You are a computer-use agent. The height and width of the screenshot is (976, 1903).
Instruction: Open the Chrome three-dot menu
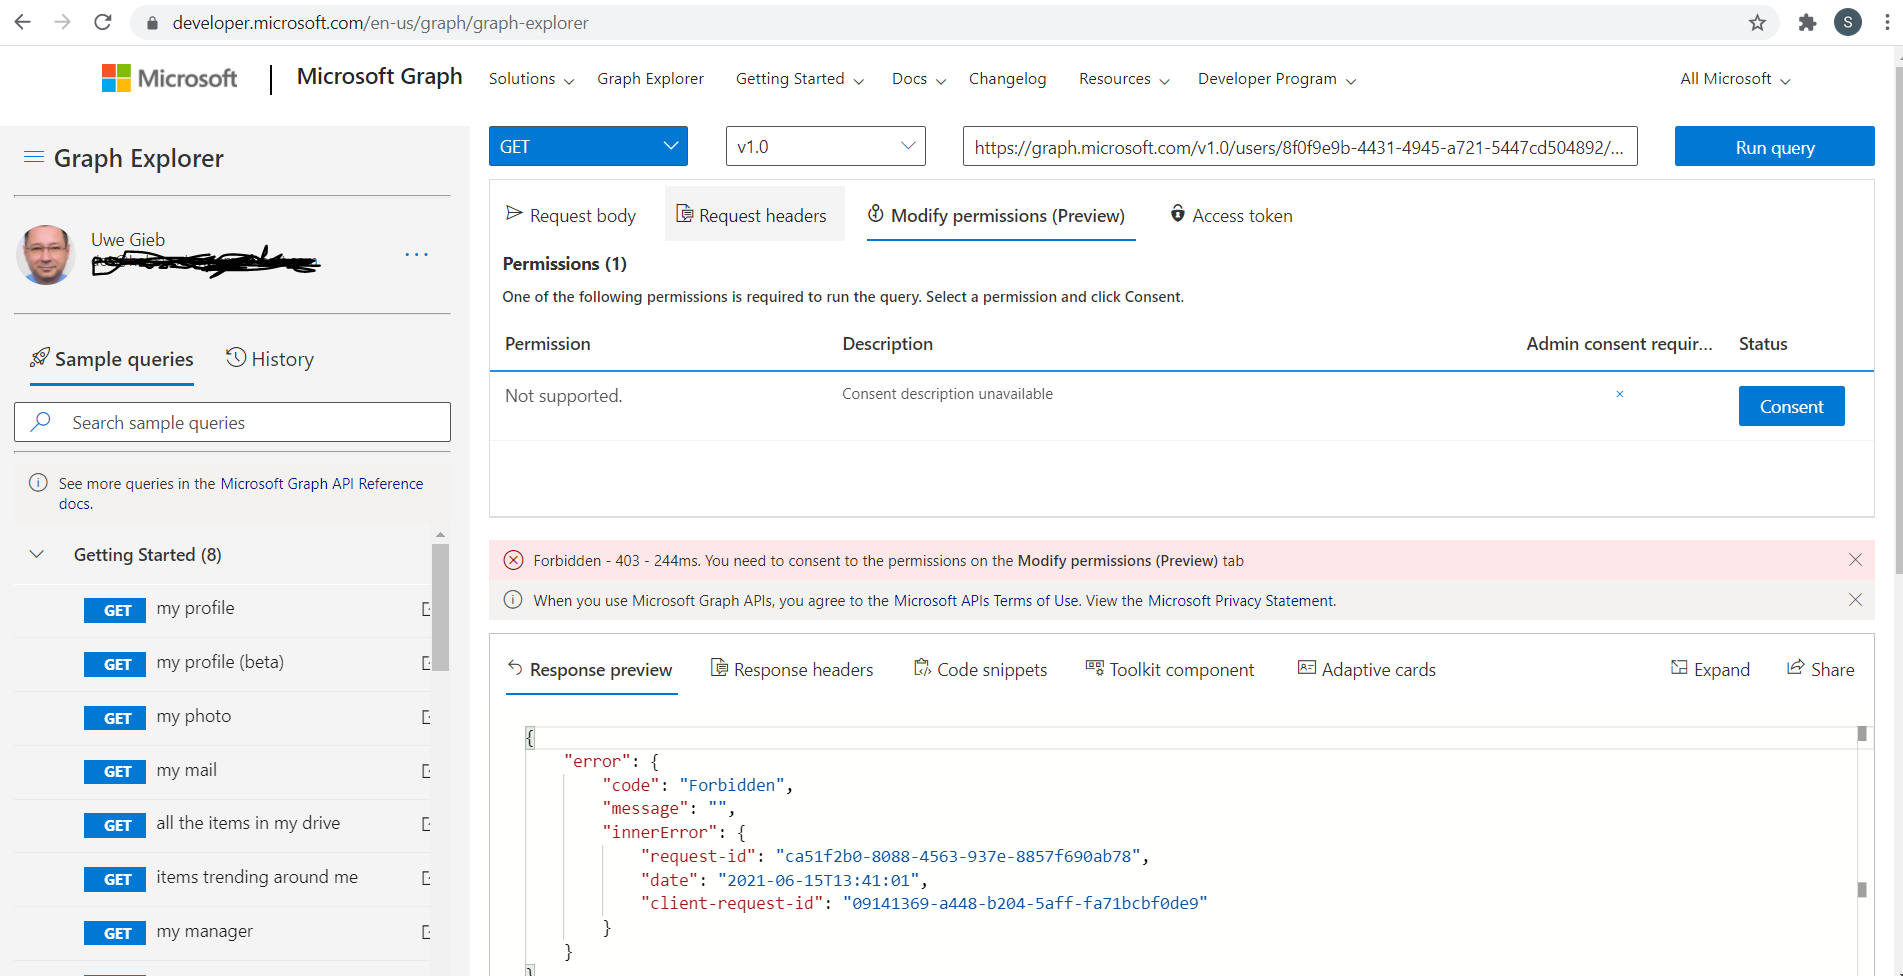click(1887, 22)
